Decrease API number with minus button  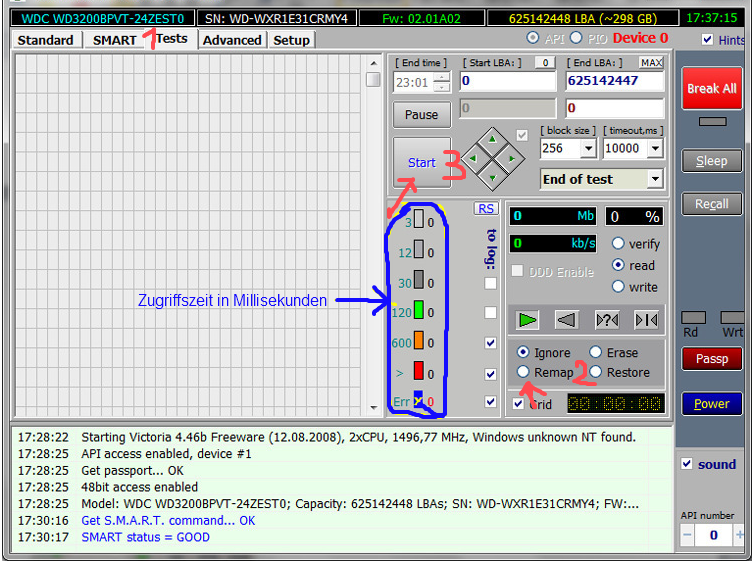coord(687,535)
